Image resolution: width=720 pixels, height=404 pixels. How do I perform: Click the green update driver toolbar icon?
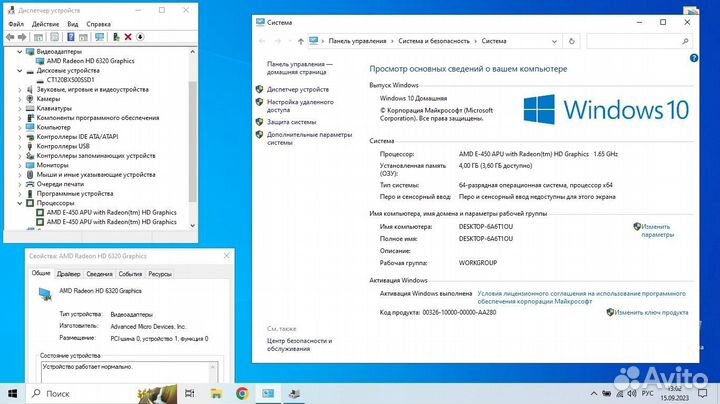tap(116, 37)
